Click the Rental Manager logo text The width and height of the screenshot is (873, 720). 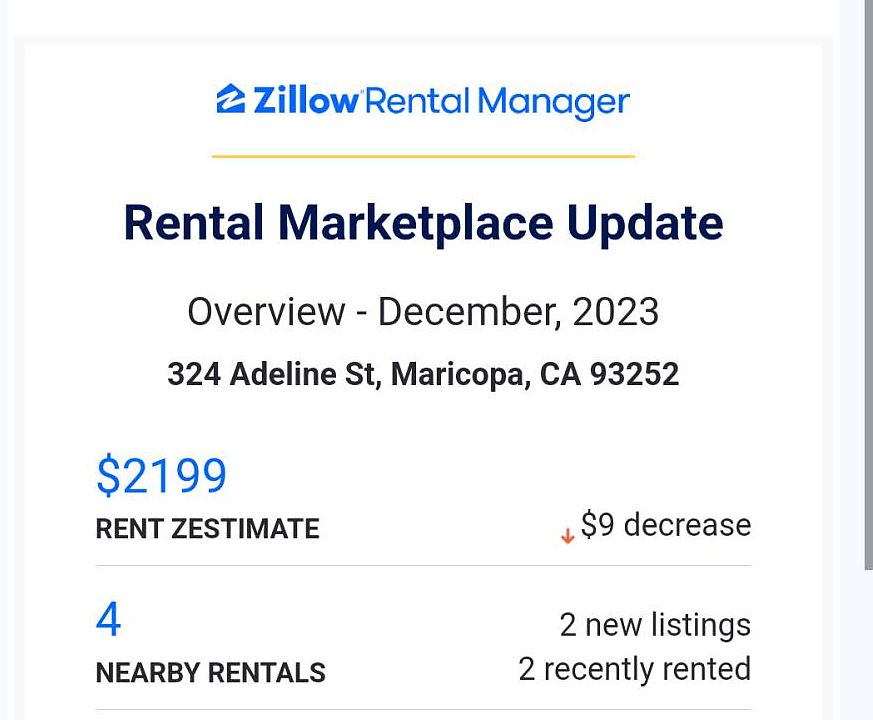[x=496, y=101]
